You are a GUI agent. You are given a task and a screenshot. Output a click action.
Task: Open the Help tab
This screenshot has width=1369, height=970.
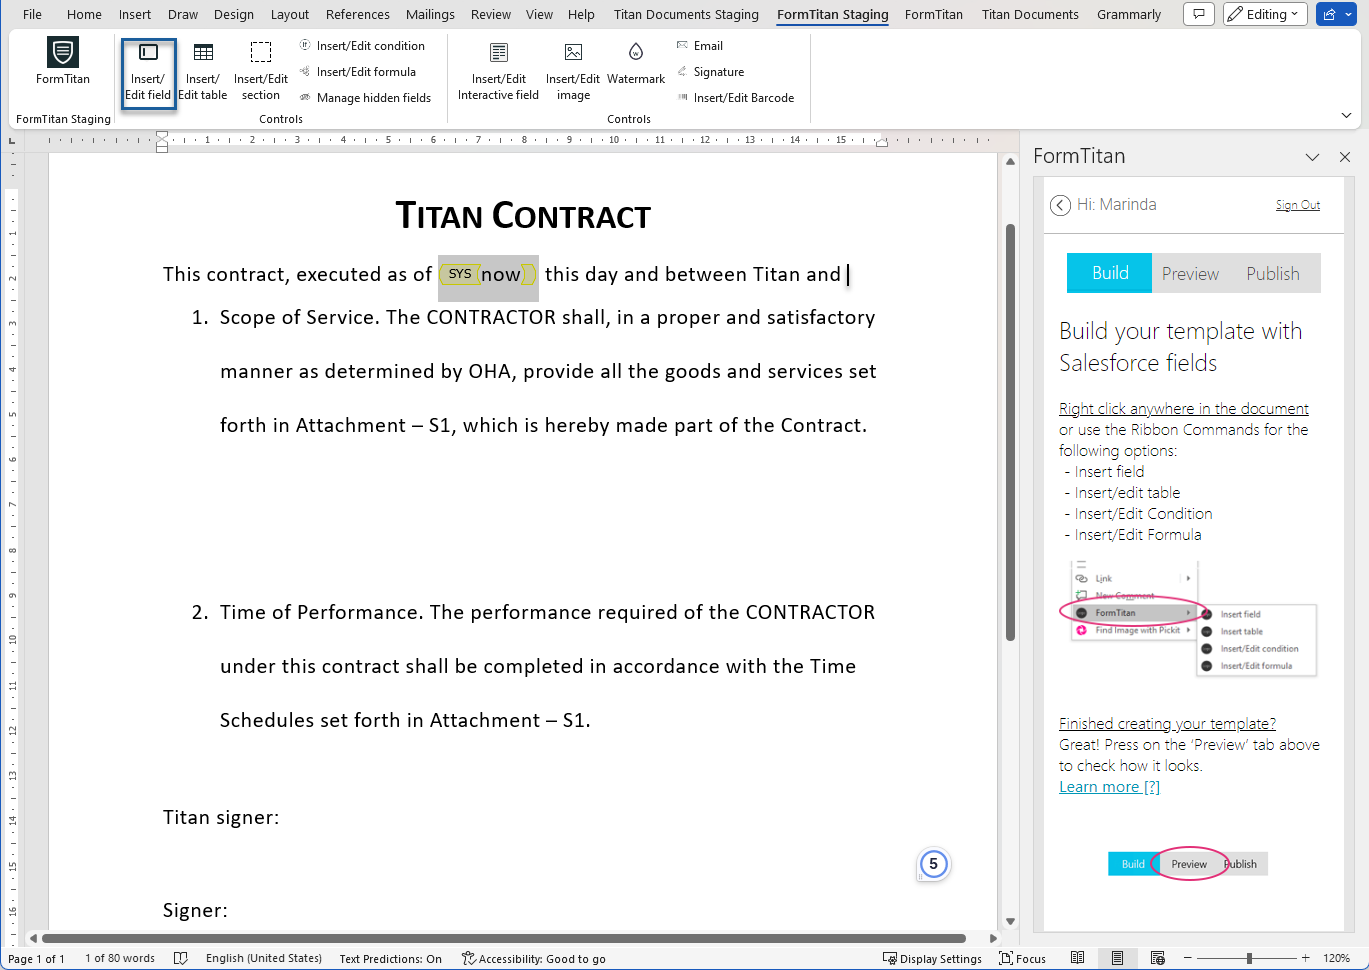pyautogui.click(x=581, y=14)
